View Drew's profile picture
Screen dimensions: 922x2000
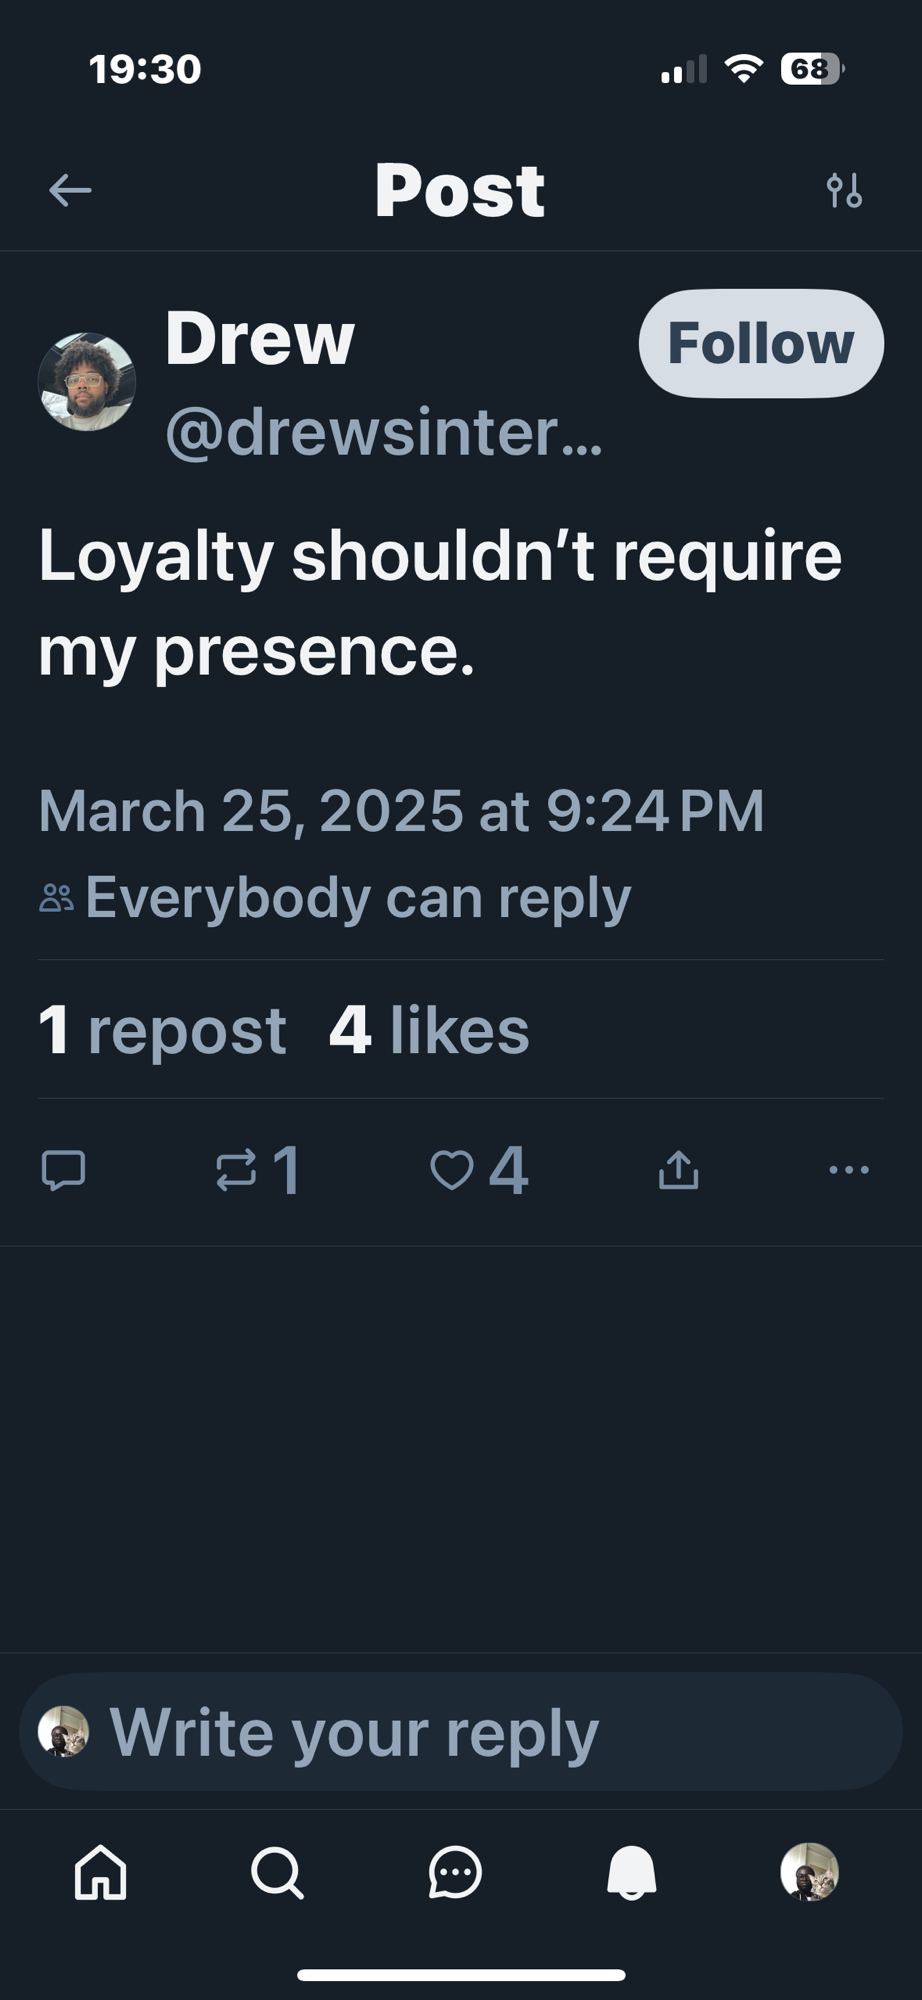tap(87, 382)
